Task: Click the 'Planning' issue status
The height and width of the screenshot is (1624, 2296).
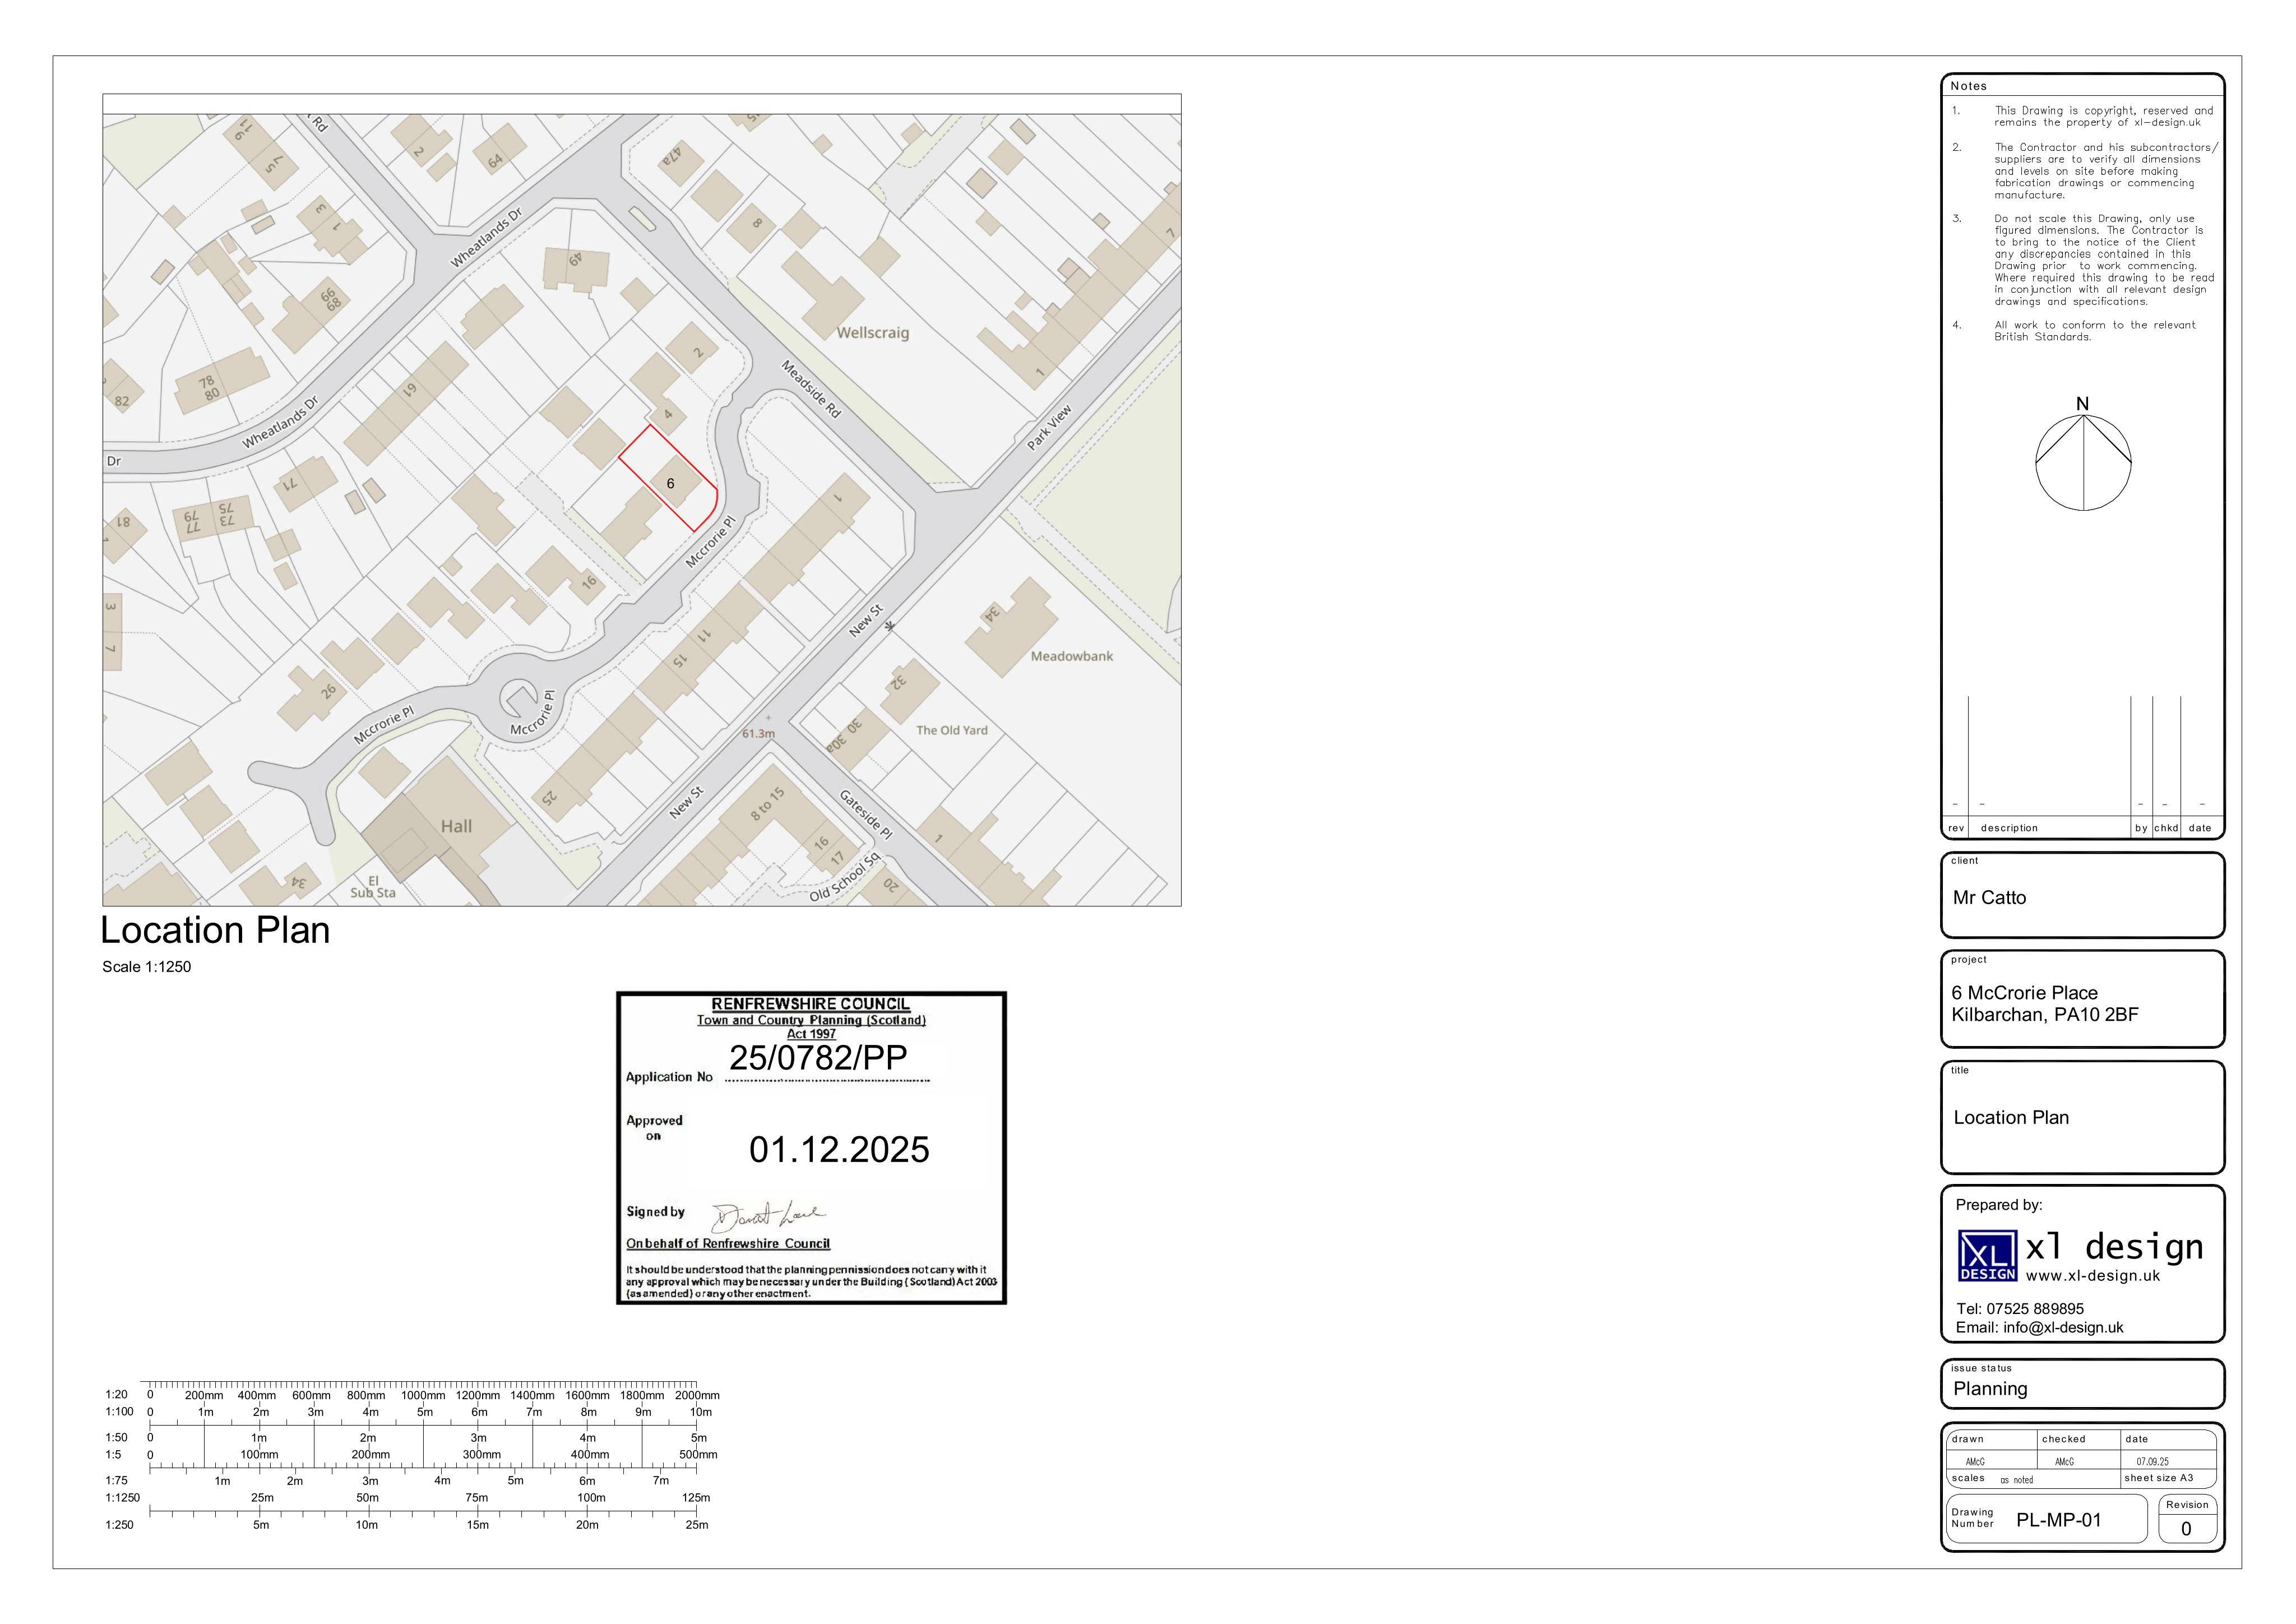Action: coord(1990,1389)
